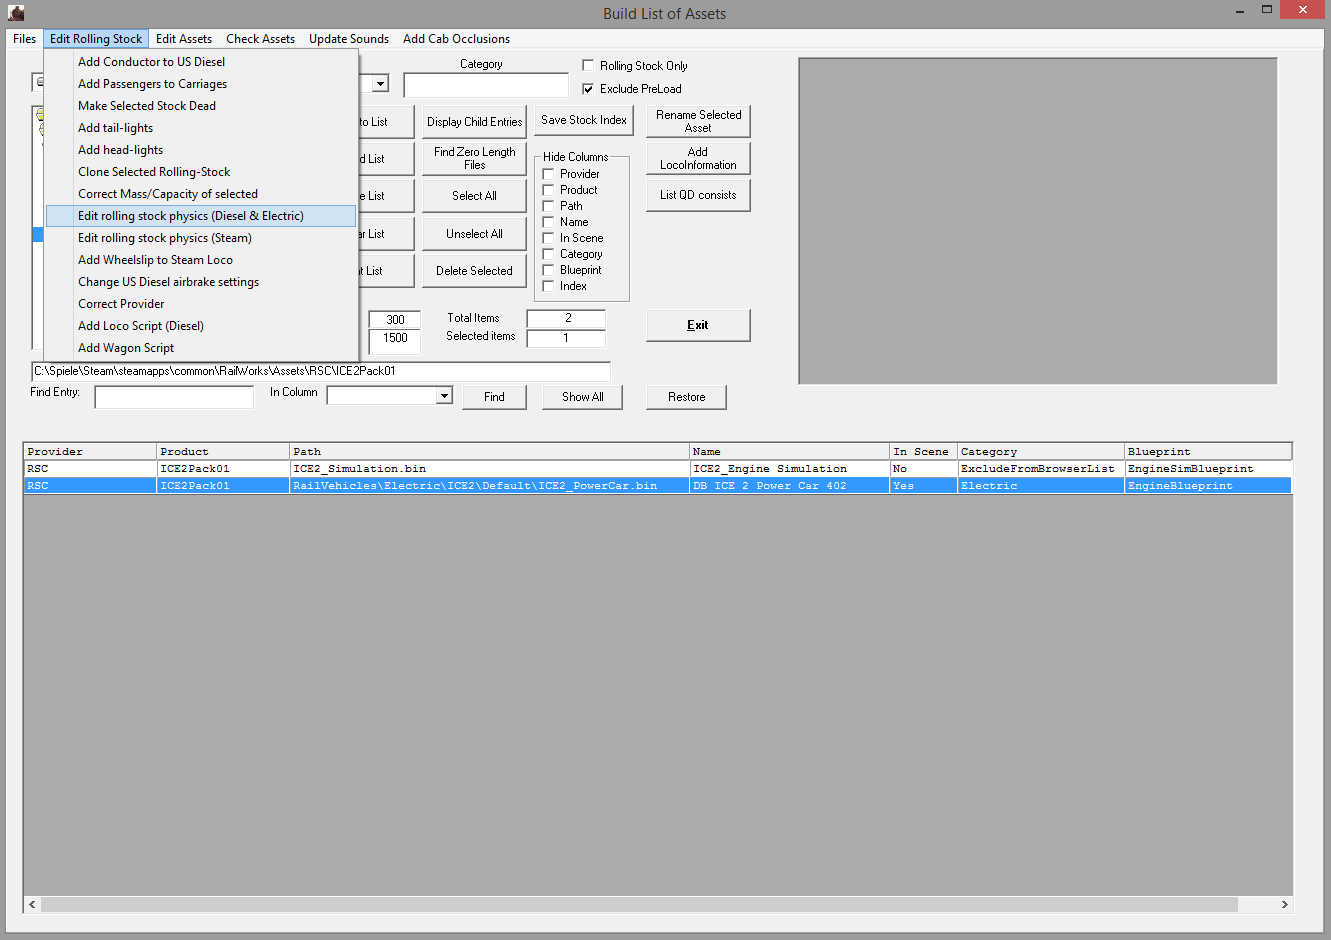Click Find Zero Length Files button
Image resolution: width=1331 pixels, height=940 pixels.
(474, 159)
